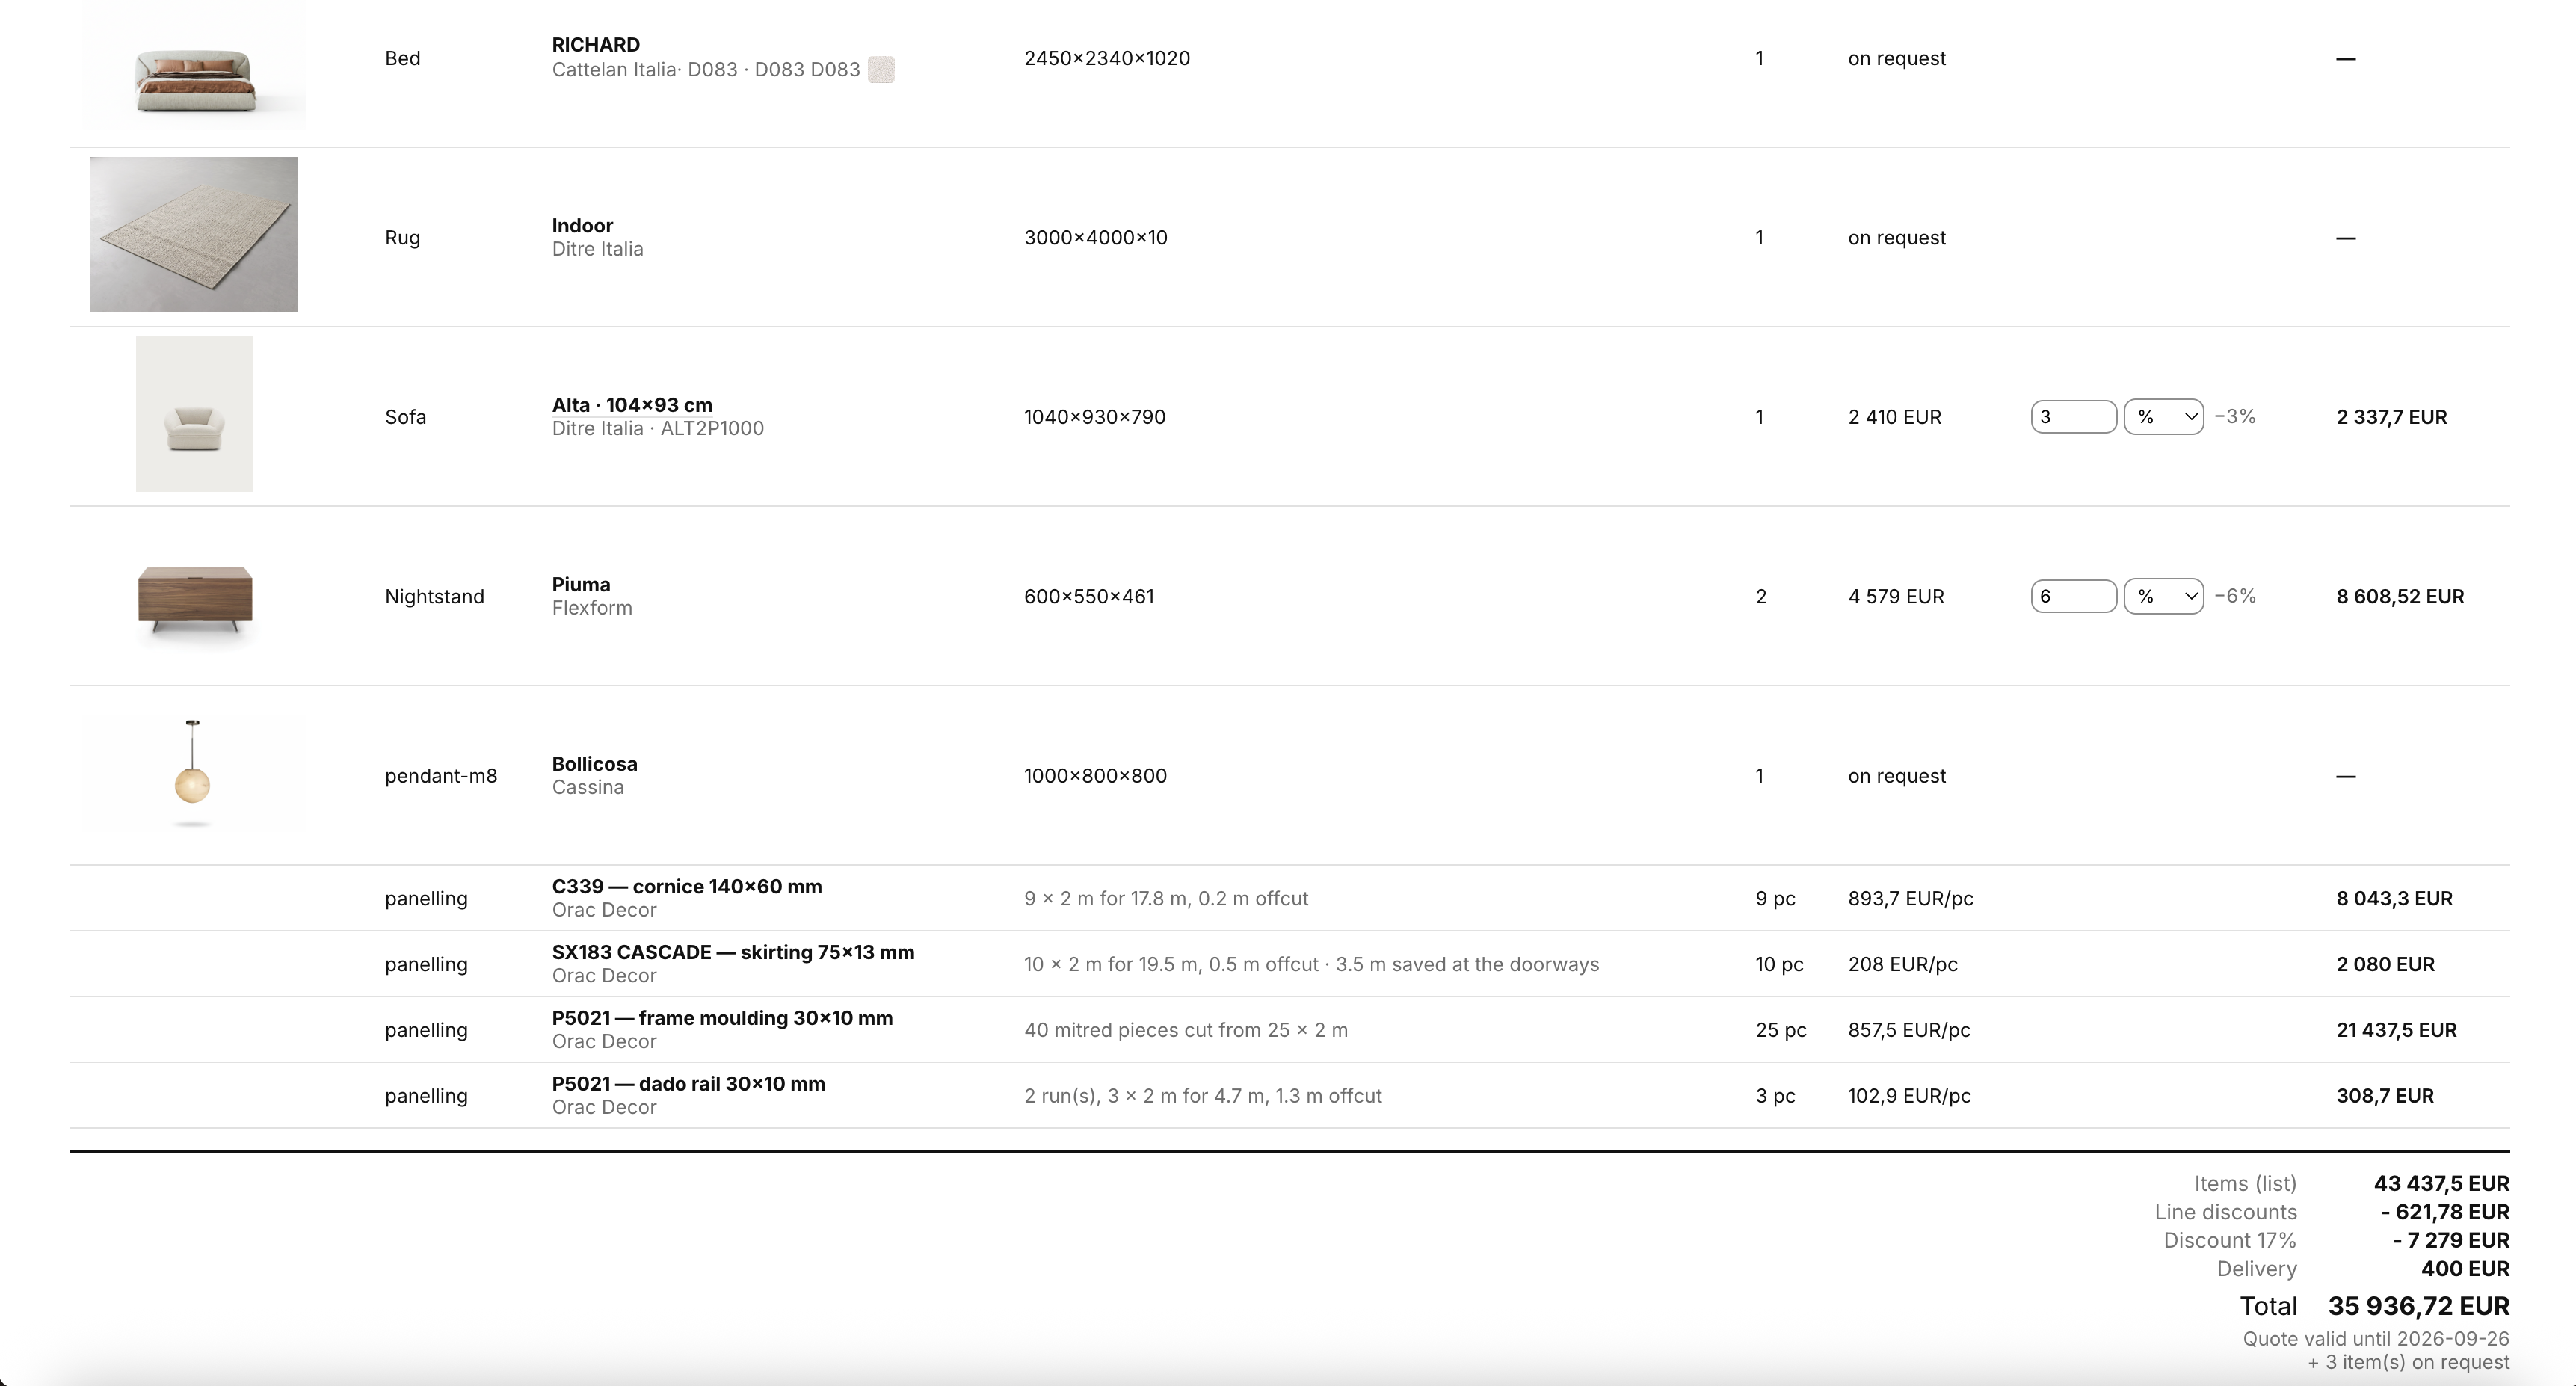Select the 2 410 EUR sofa list price
Screen dimensions: 2576x1386
pos(1894,417)
